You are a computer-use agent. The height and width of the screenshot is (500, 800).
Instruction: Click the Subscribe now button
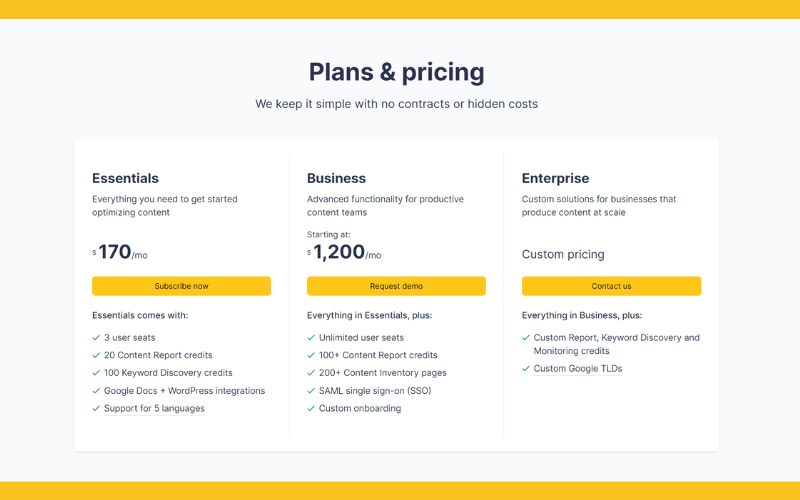pyautogui.click(x=181, y=286)
